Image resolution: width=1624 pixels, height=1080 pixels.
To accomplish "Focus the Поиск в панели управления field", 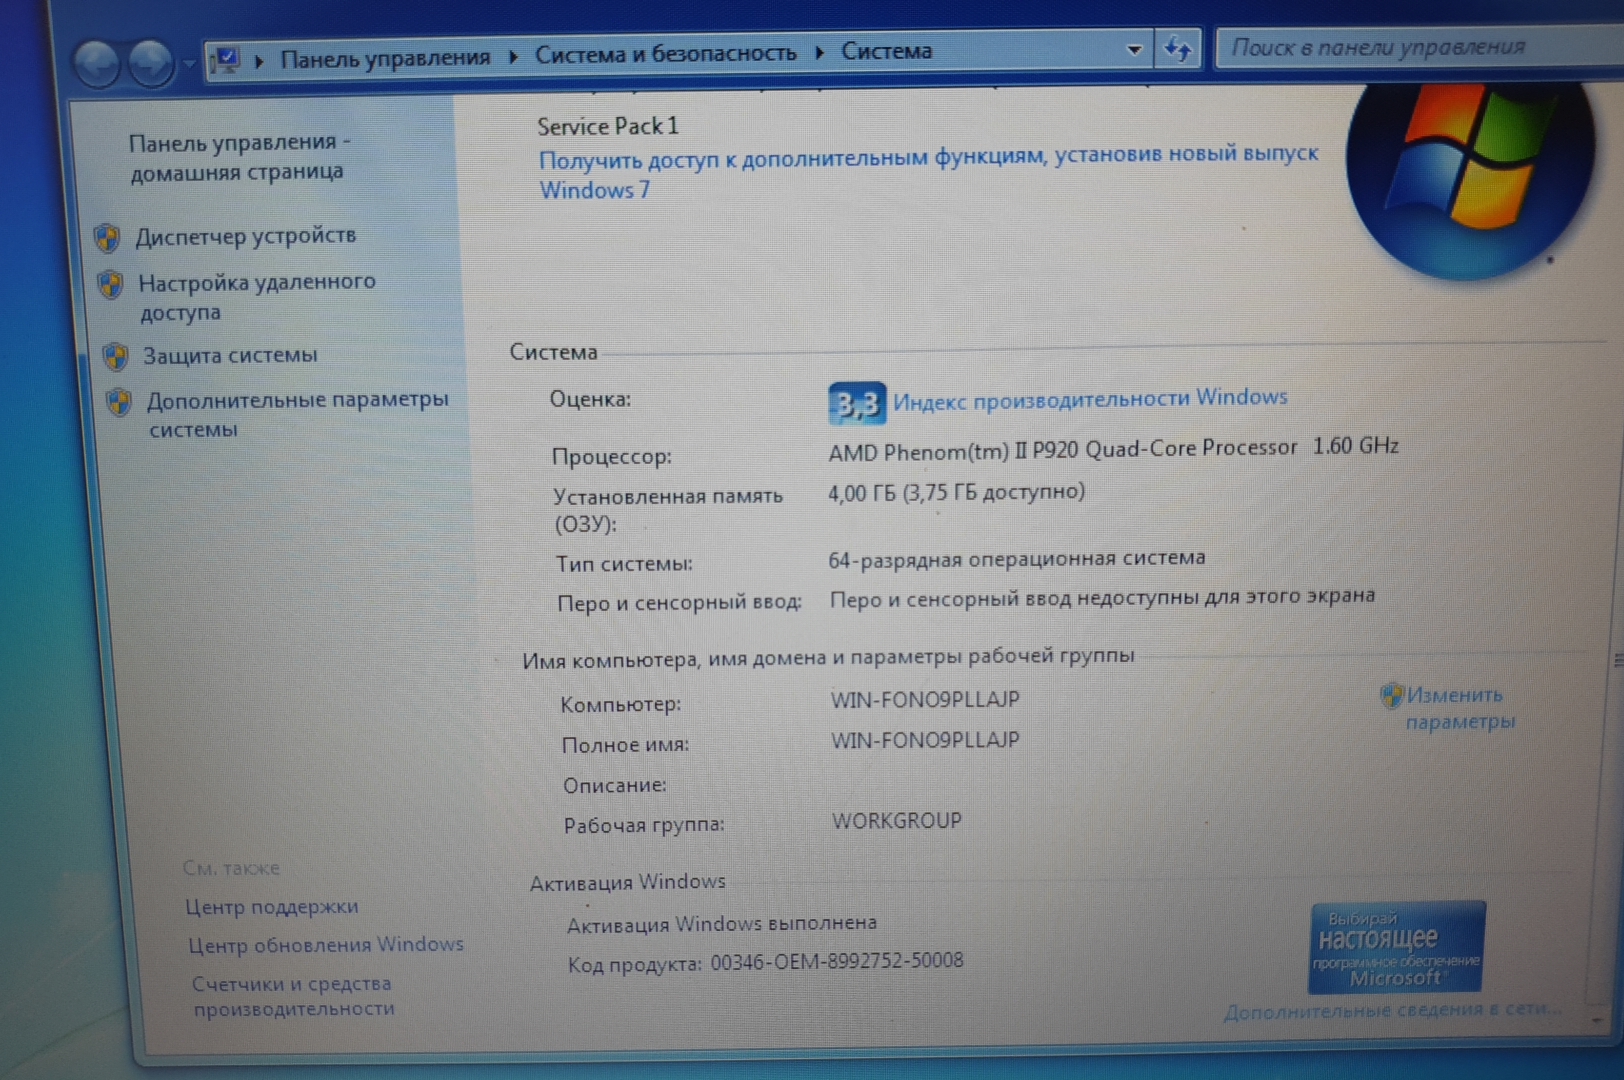I will coord(1400,47).
